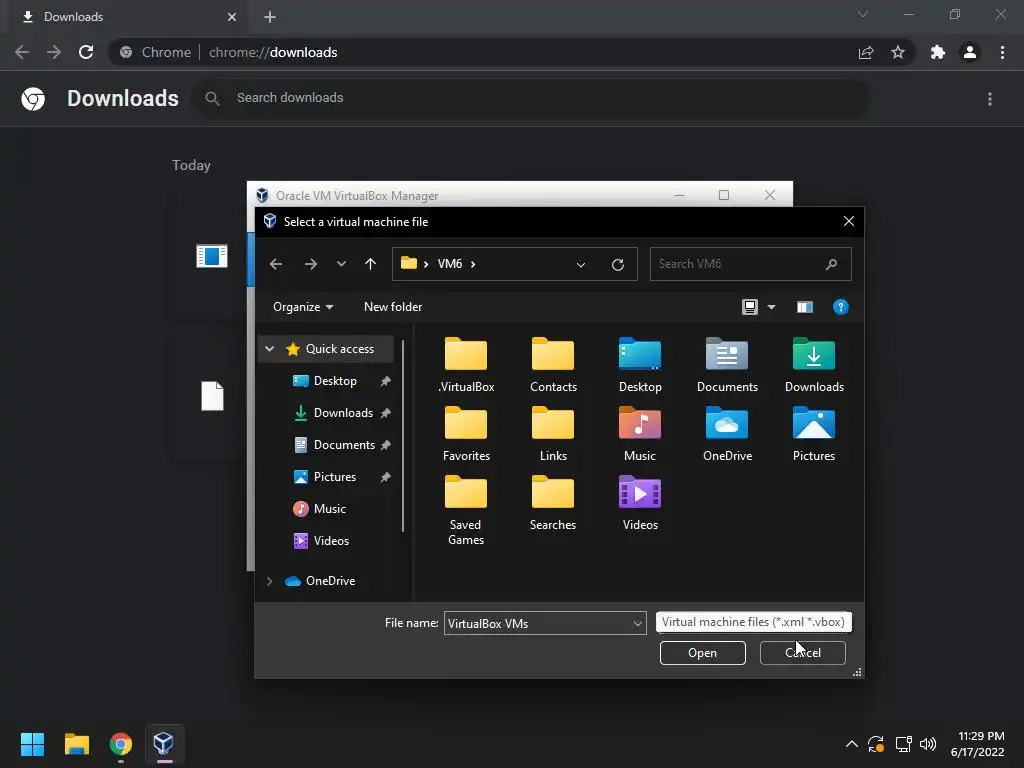Image resolution: width=1024 pixels, height=768 pixels.
Task: Click the File name text field
Action: point(538,624)
